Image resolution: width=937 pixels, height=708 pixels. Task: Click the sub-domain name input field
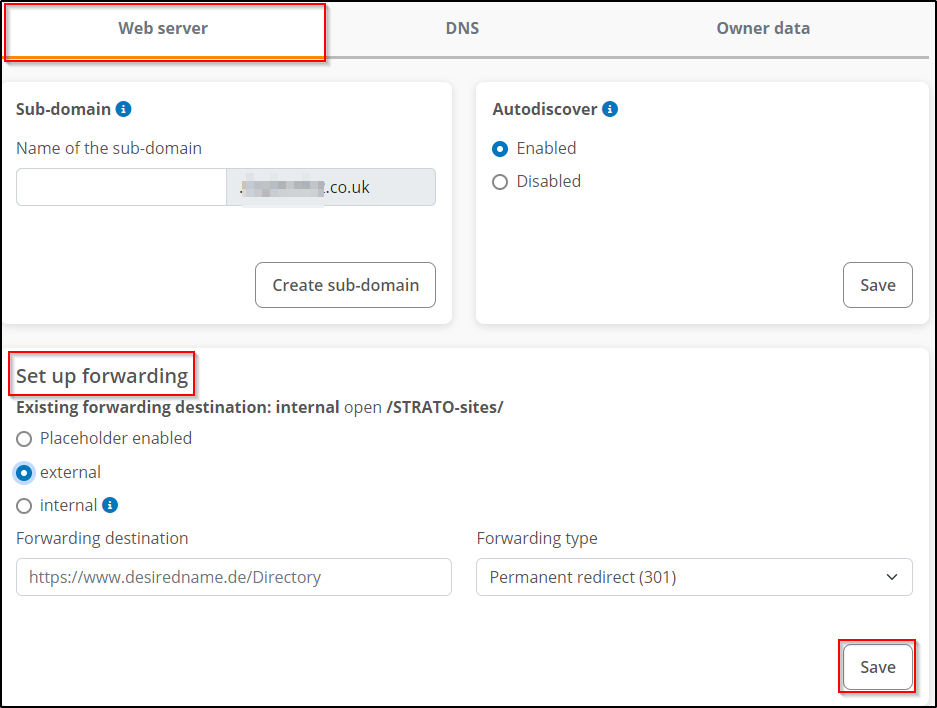pyautogui.click(x=120, y=187)
